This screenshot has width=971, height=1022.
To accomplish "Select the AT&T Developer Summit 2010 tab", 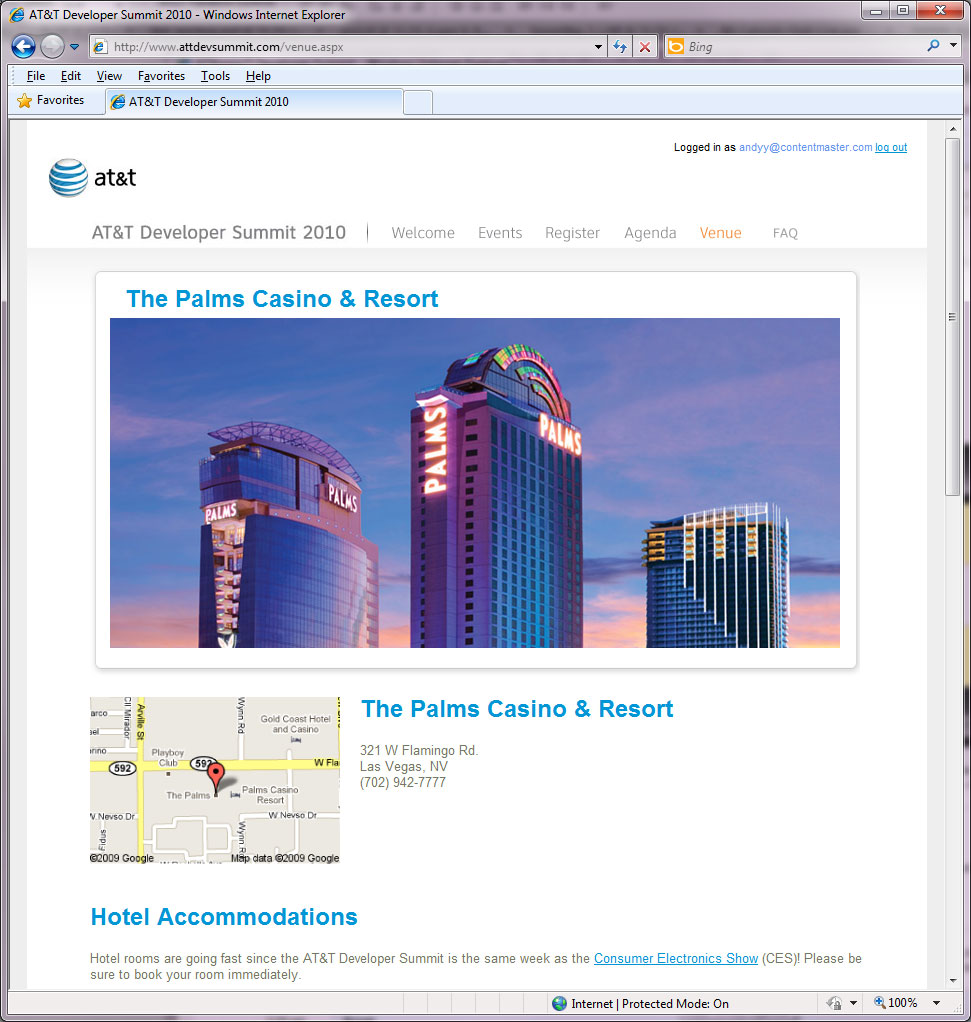I will point(254,102).
